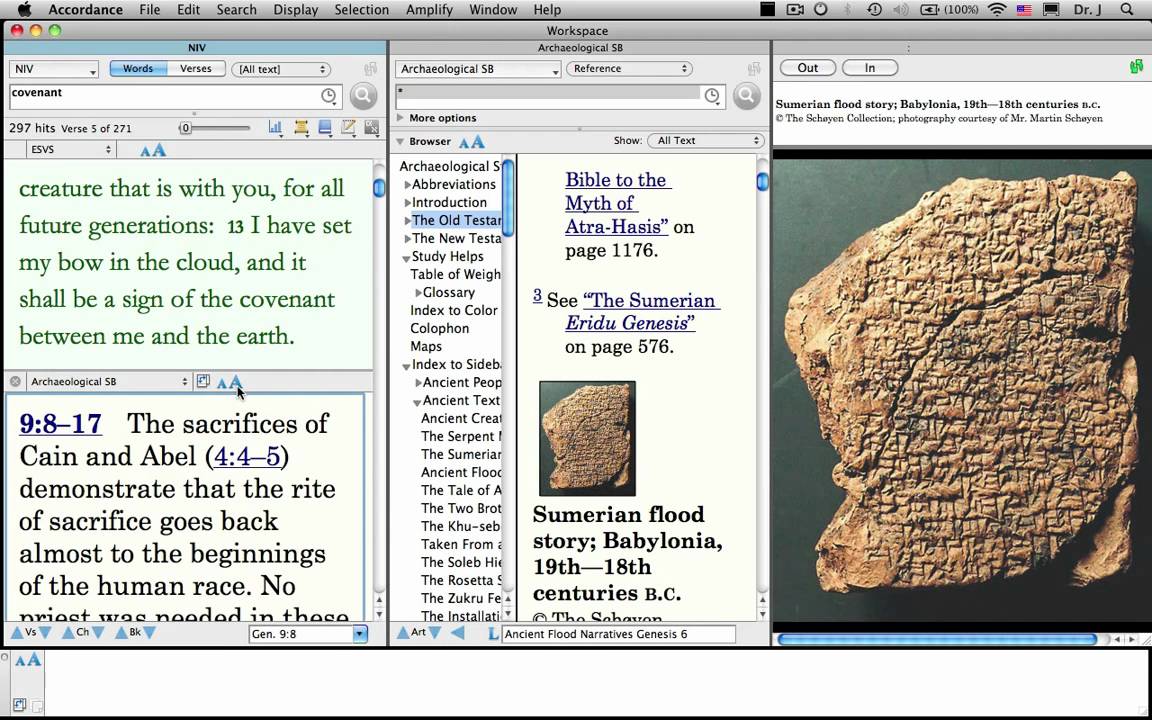
Task: Close the Archaeological SB parallel pane
Action: (x=15, y=381)
